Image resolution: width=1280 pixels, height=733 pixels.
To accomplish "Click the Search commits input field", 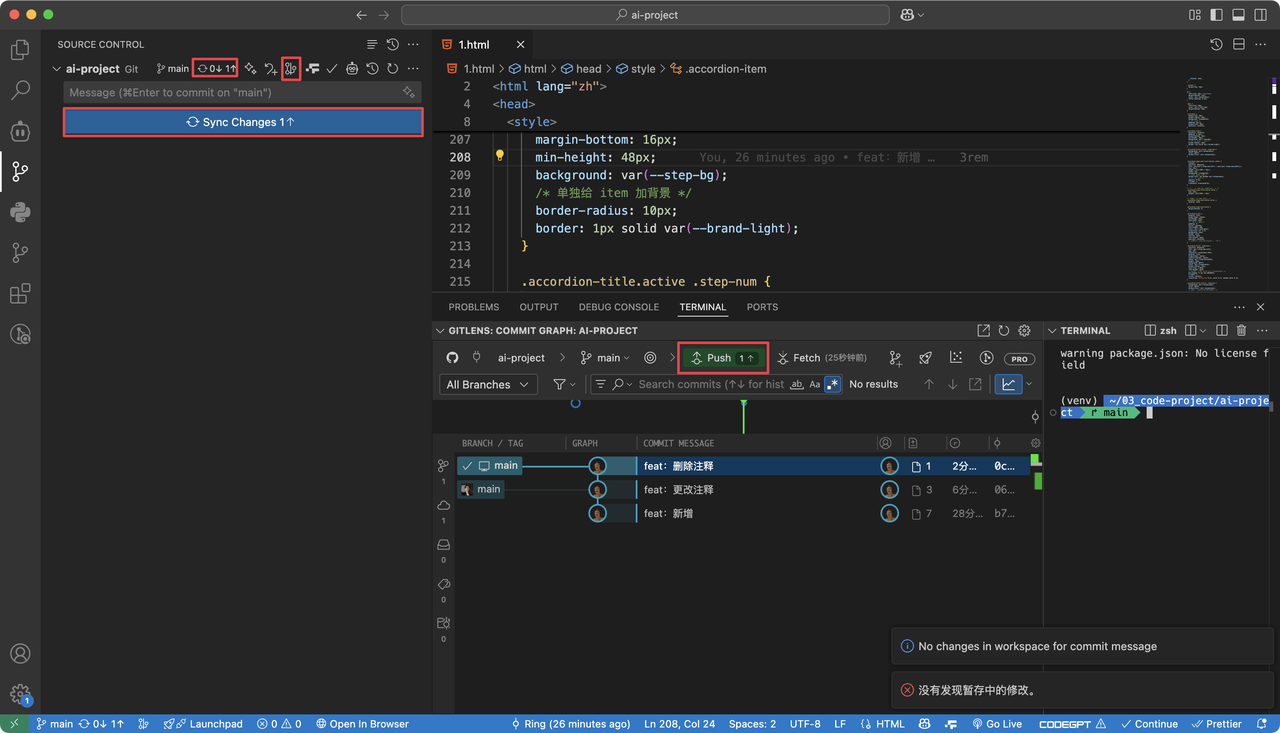I will pos(711,384).
